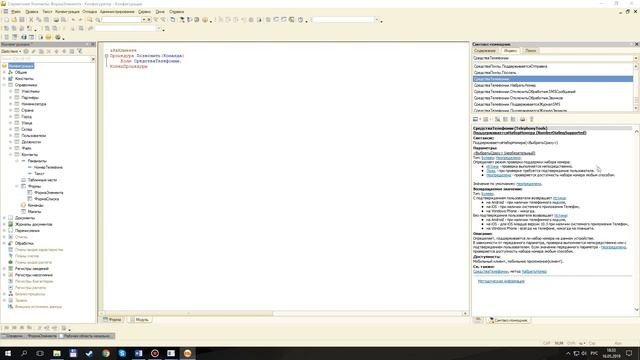The width and height of the screenshot is (640, 360).
Task: Open the toolbar search field dropdown arrow
Action: pyautogui.click(x=144, y=20)
